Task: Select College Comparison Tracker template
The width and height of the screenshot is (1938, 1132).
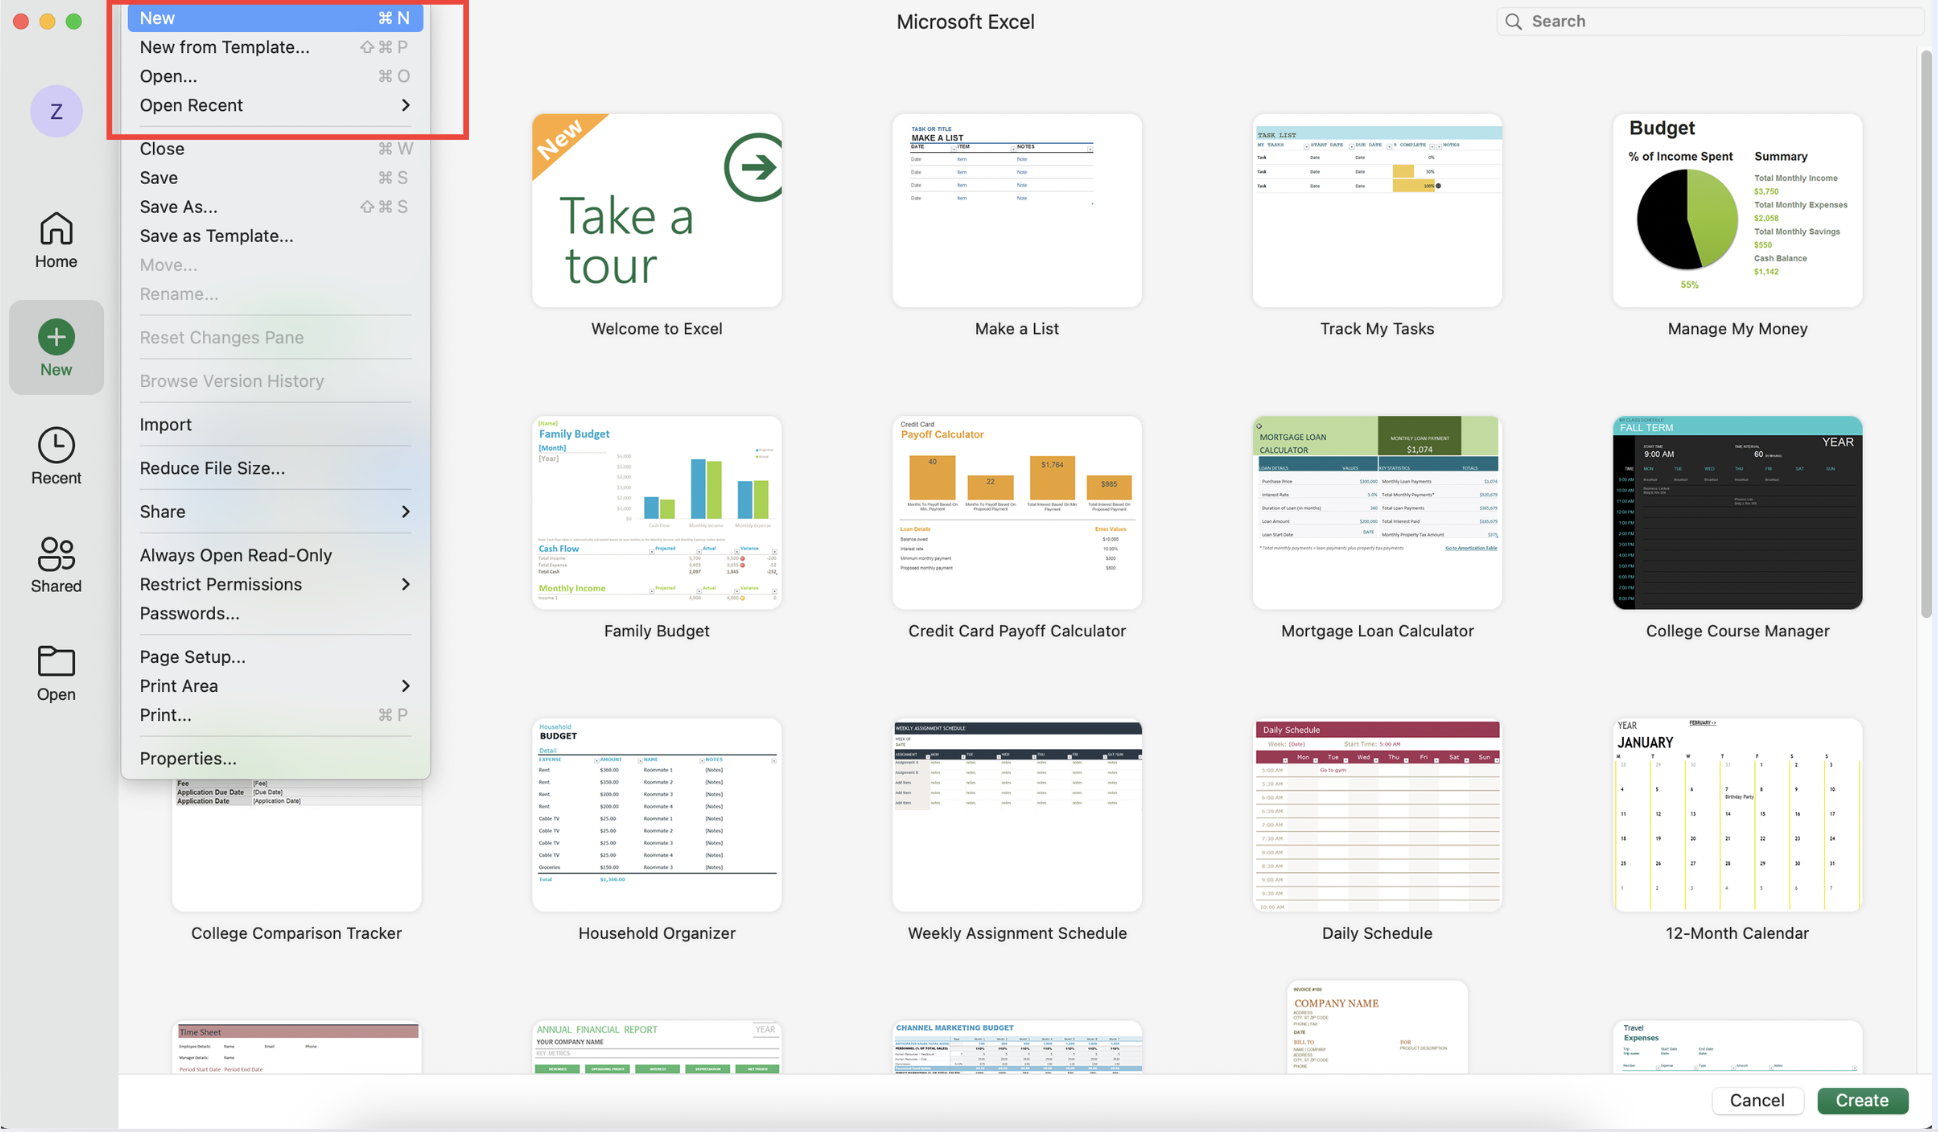Action: tap(297, 845)
